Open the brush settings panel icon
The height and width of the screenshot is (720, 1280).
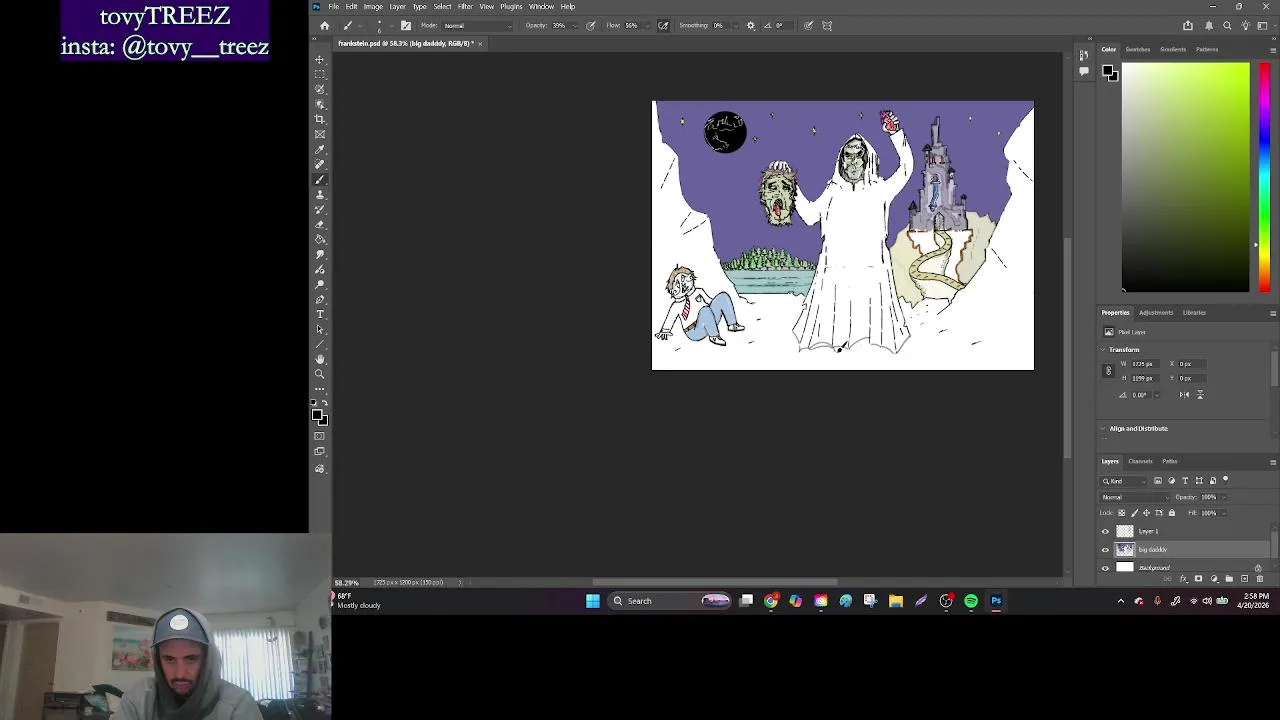point(405,25)
